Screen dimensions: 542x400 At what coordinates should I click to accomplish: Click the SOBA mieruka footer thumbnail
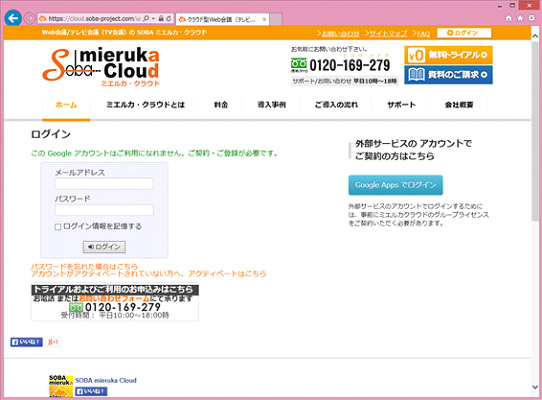pyautogui.click(x=61, y=386)
